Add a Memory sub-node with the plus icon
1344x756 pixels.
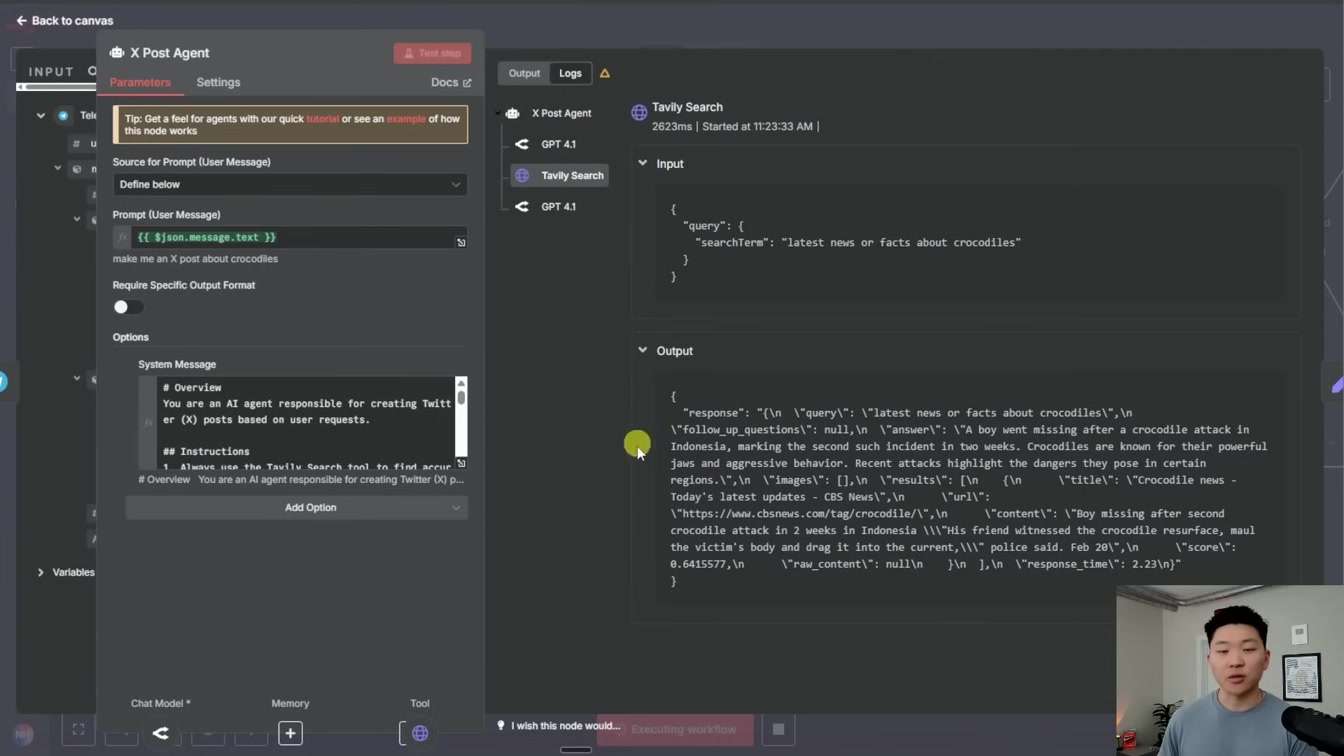pyautogui.click(x=290, y=733)
